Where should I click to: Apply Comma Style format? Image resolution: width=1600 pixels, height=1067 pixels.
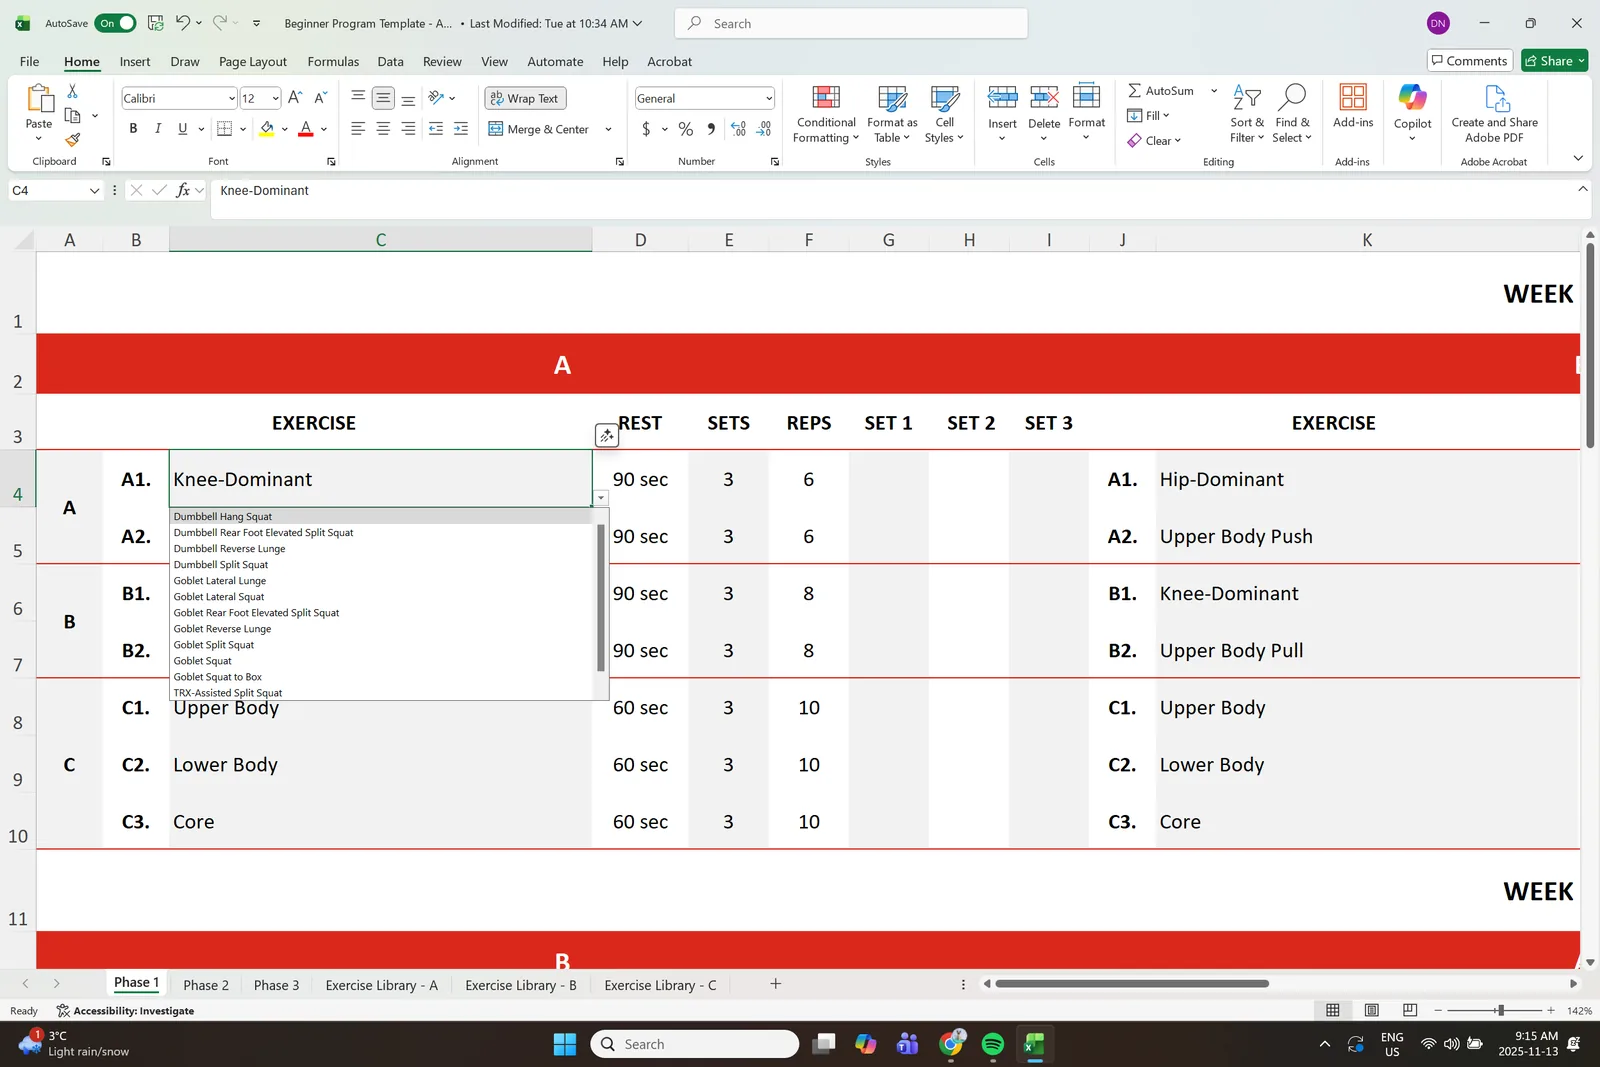711,128
